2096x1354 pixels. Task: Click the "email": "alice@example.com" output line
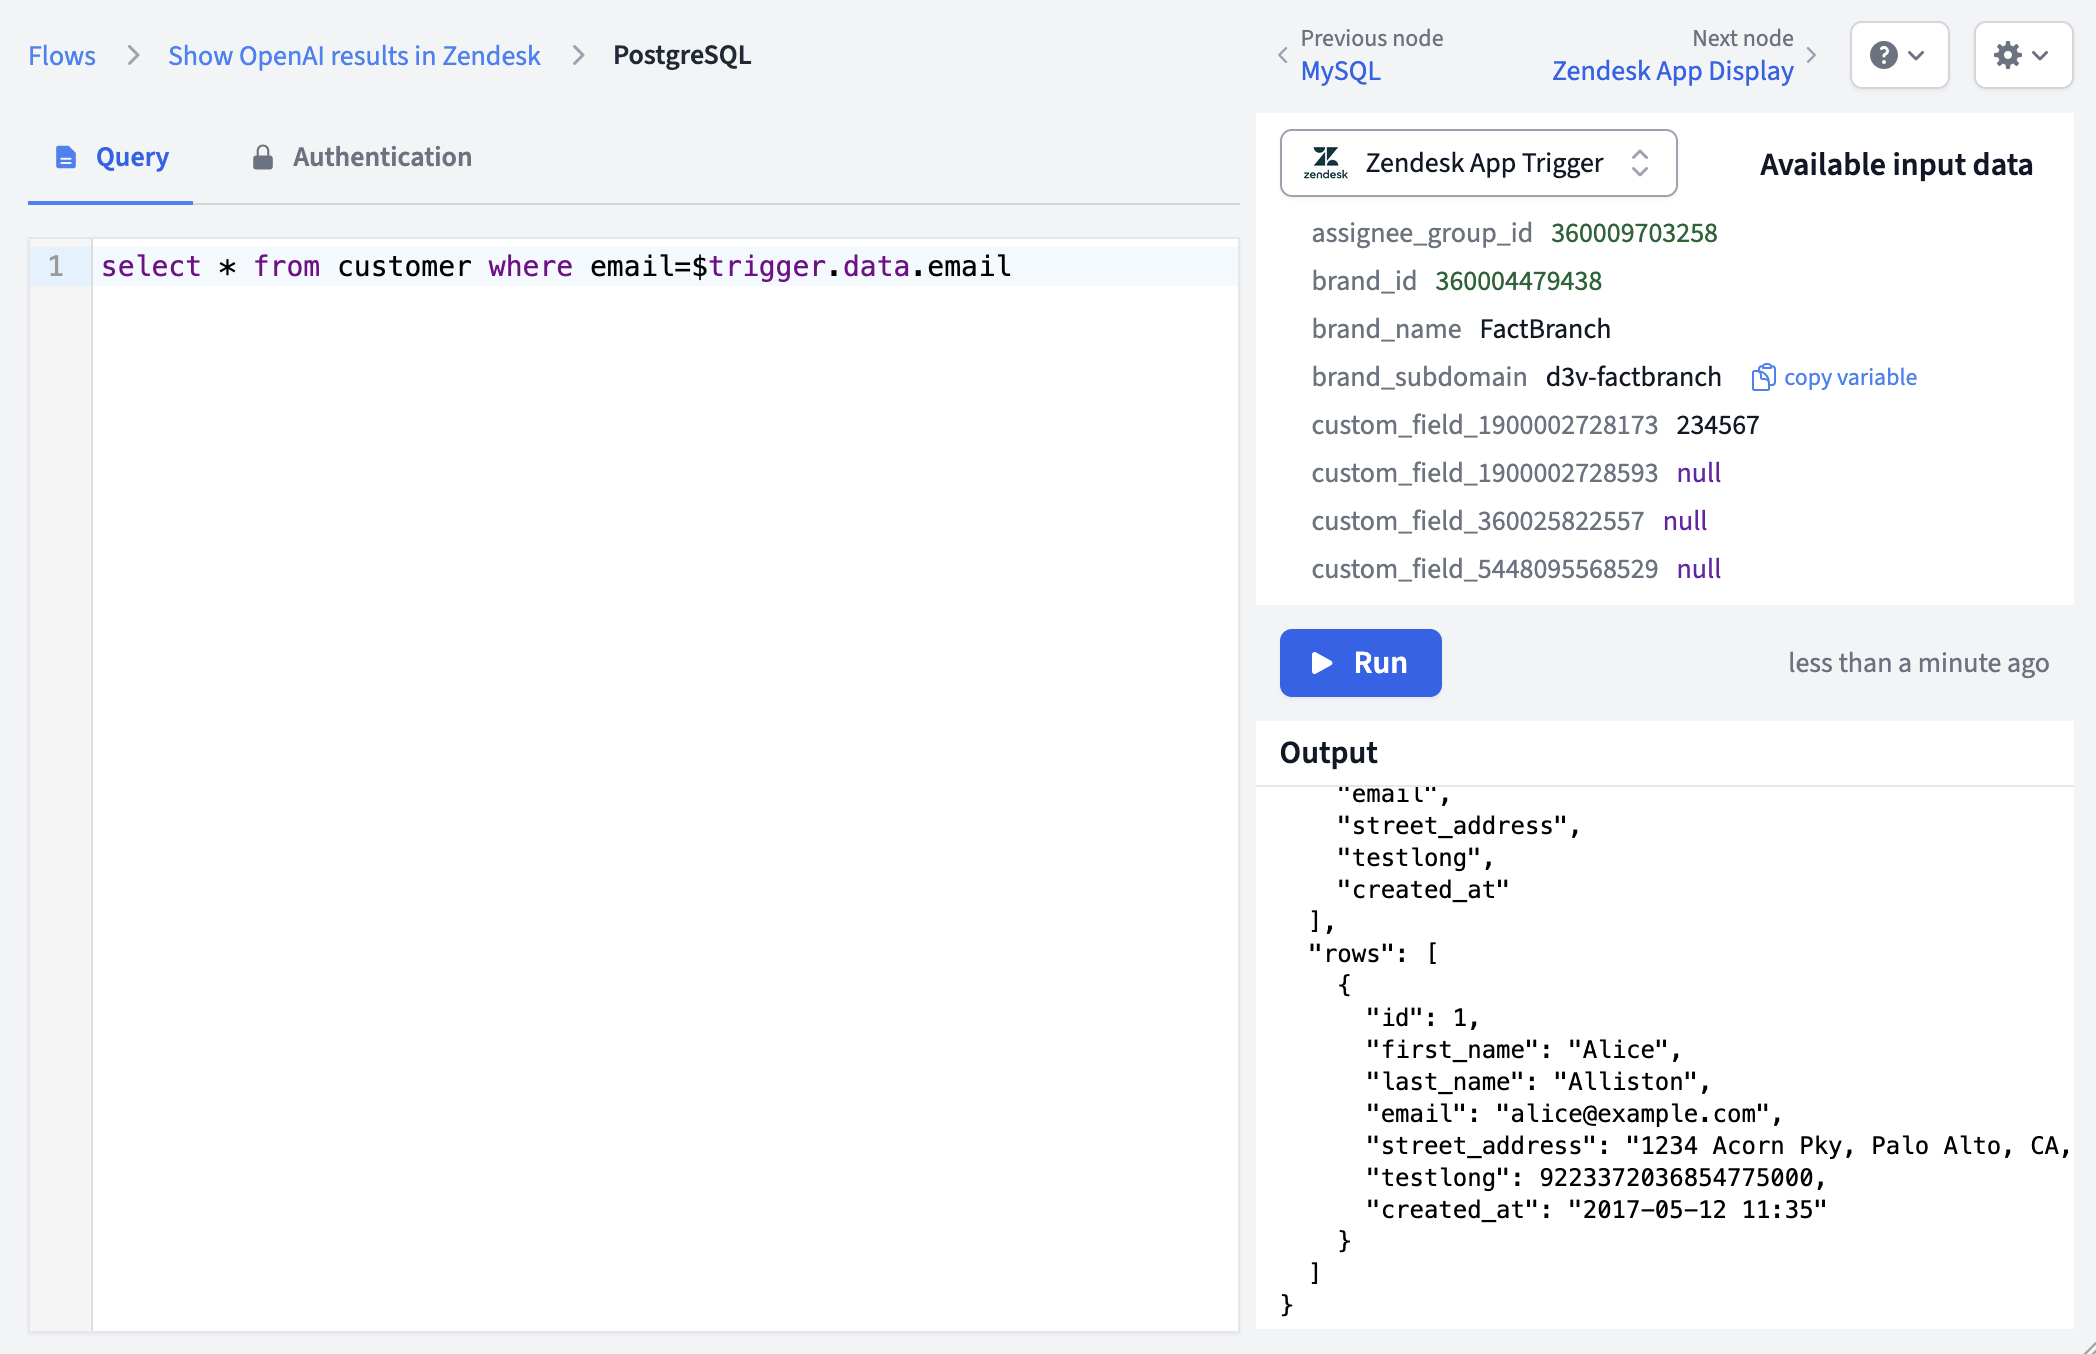[x=1574, y=1114]
